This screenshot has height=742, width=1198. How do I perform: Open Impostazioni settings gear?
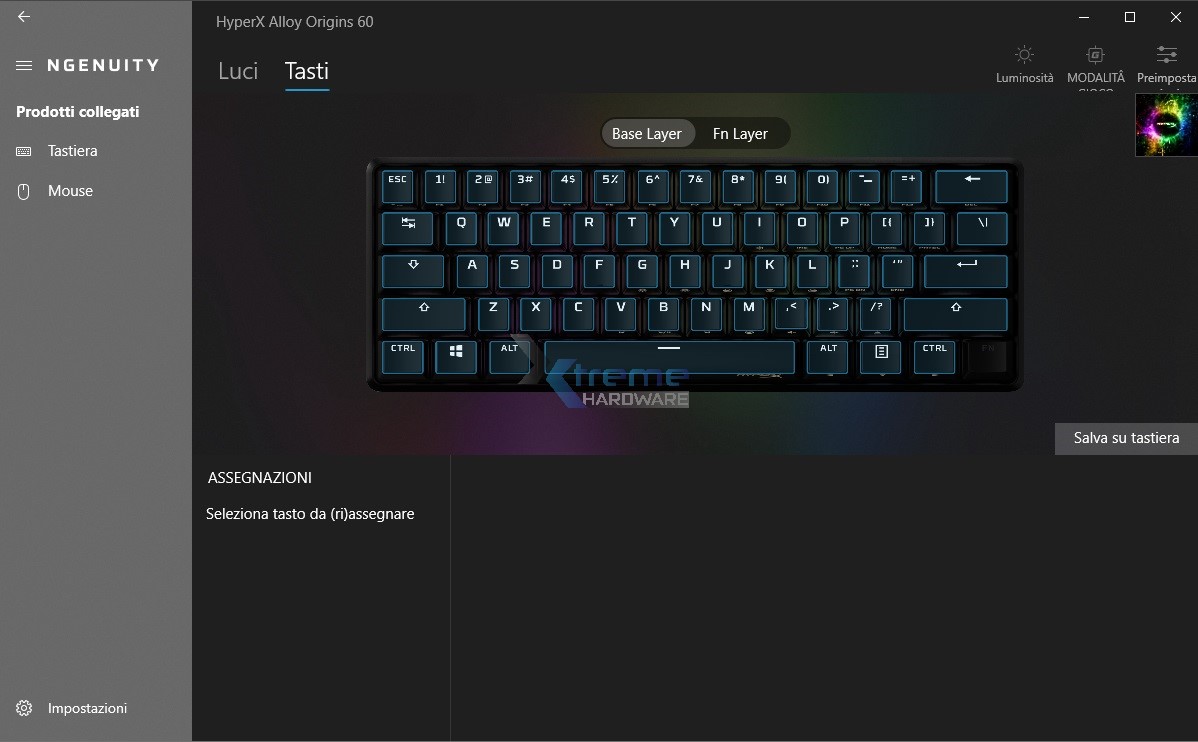[24, 708]
